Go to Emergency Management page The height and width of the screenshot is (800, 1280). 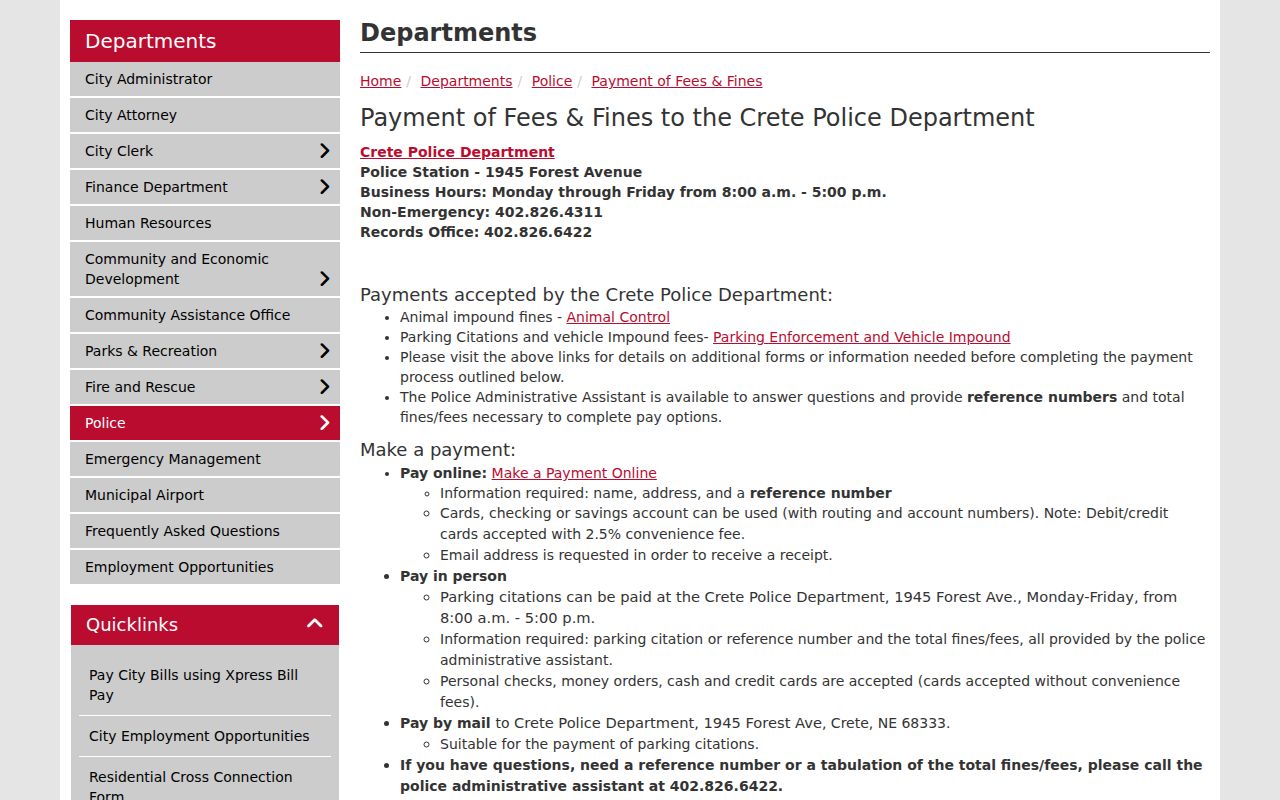(x=205, y=459)
